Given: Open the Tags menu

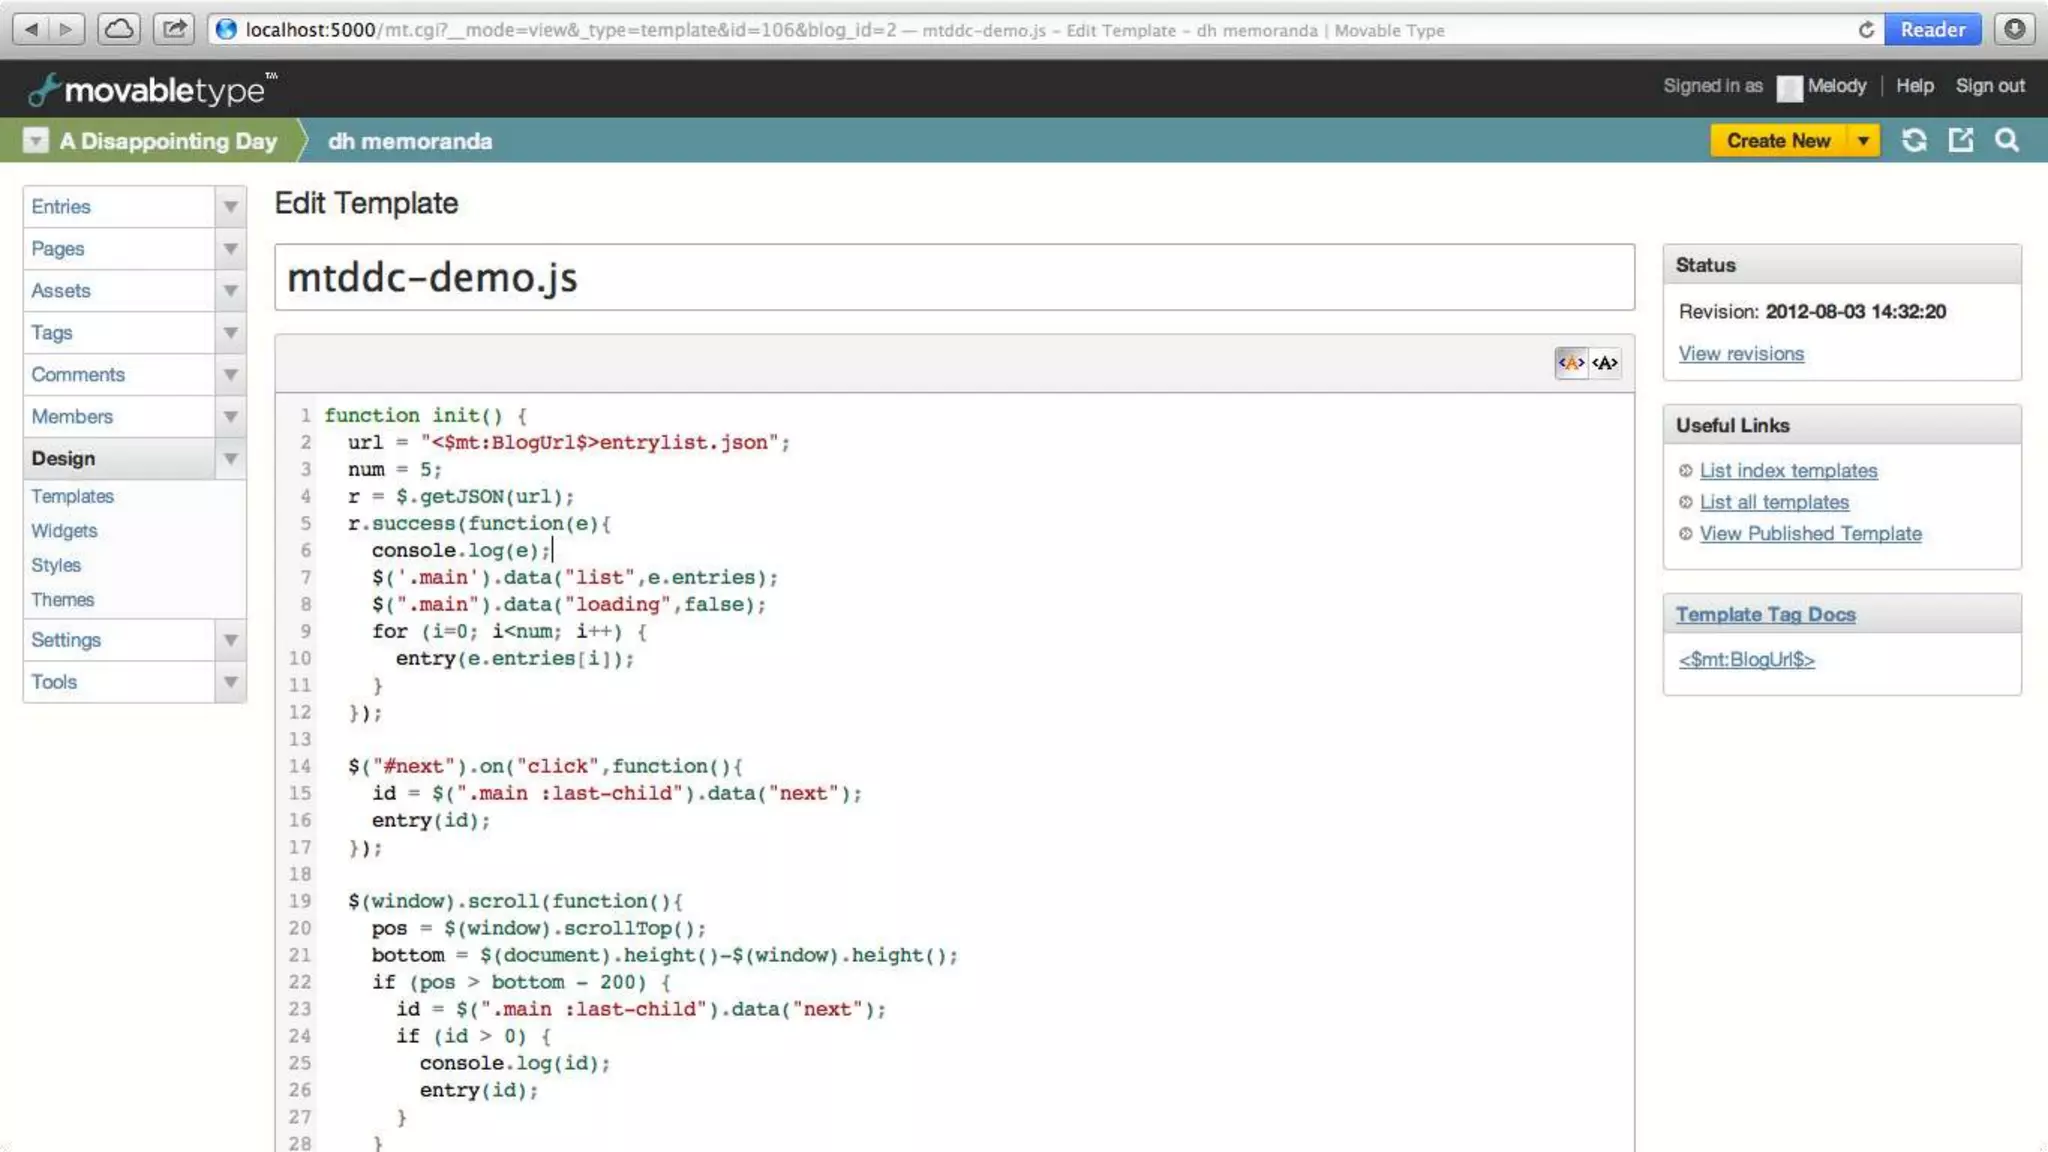Looking at the screenshot, I should point(119,332).
